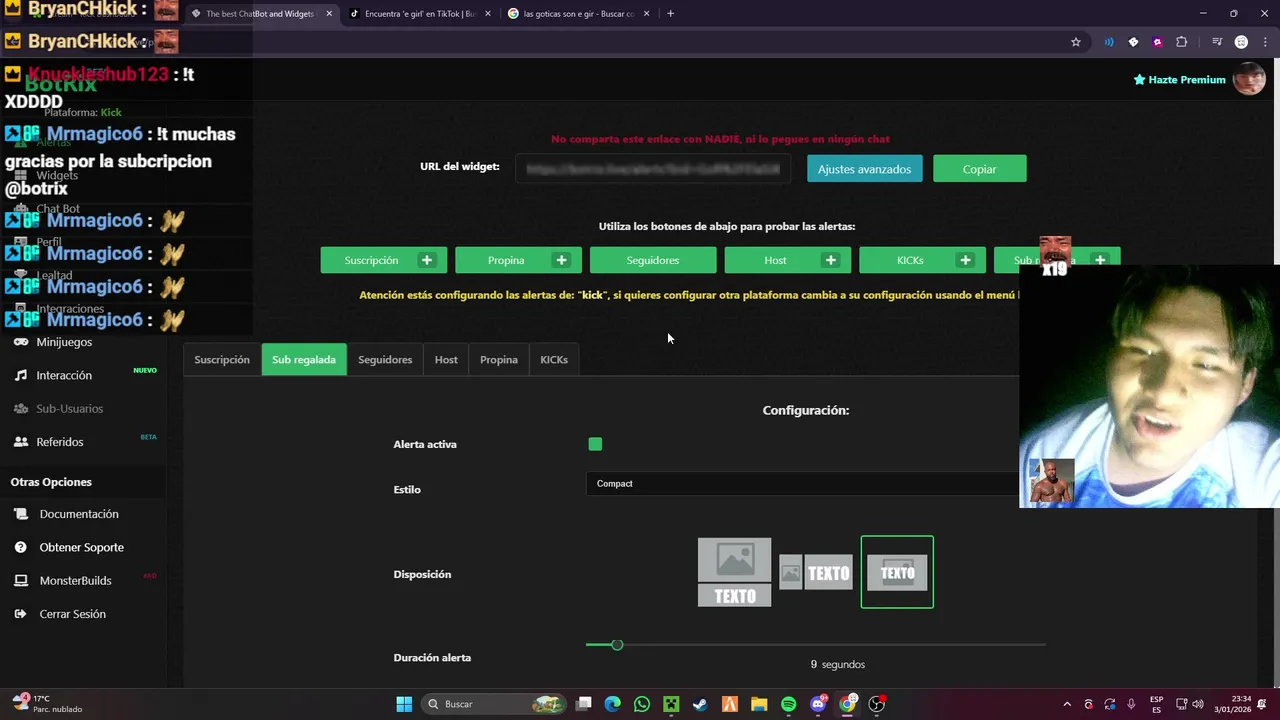Viewport: 1280px width, 720px height.
Task: Switch to the Suscripción alert tab
Action: coord(222,360)
